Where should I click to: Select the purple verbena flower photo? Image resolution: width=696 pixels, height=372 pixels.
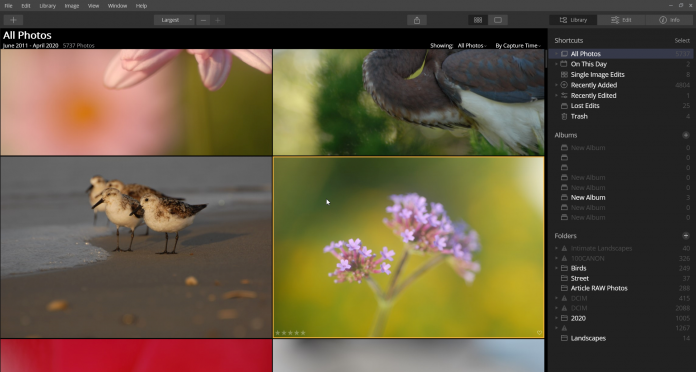tap(408, 247)
